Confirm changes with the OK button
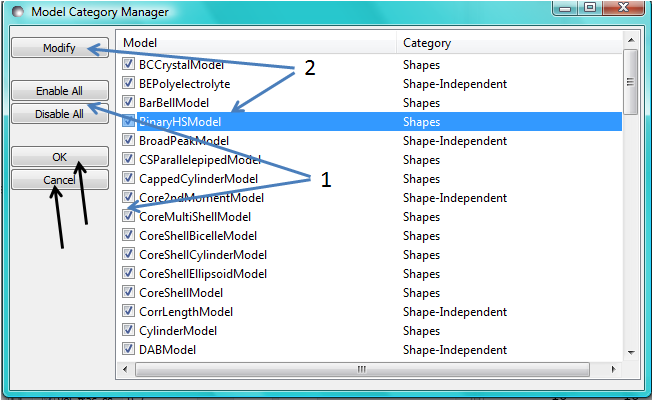 pos(59,158)
